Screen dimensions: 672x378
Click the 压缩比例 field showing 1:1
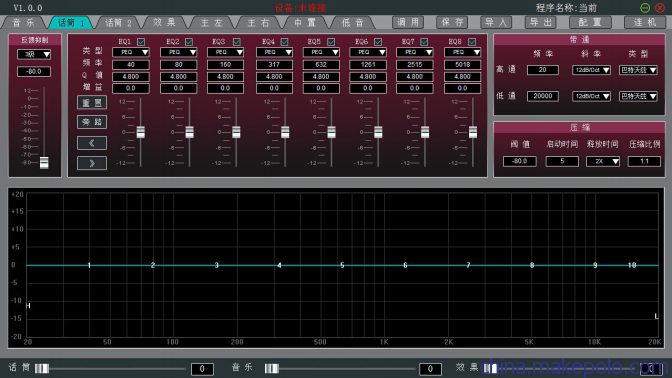(x=644, y=162)
